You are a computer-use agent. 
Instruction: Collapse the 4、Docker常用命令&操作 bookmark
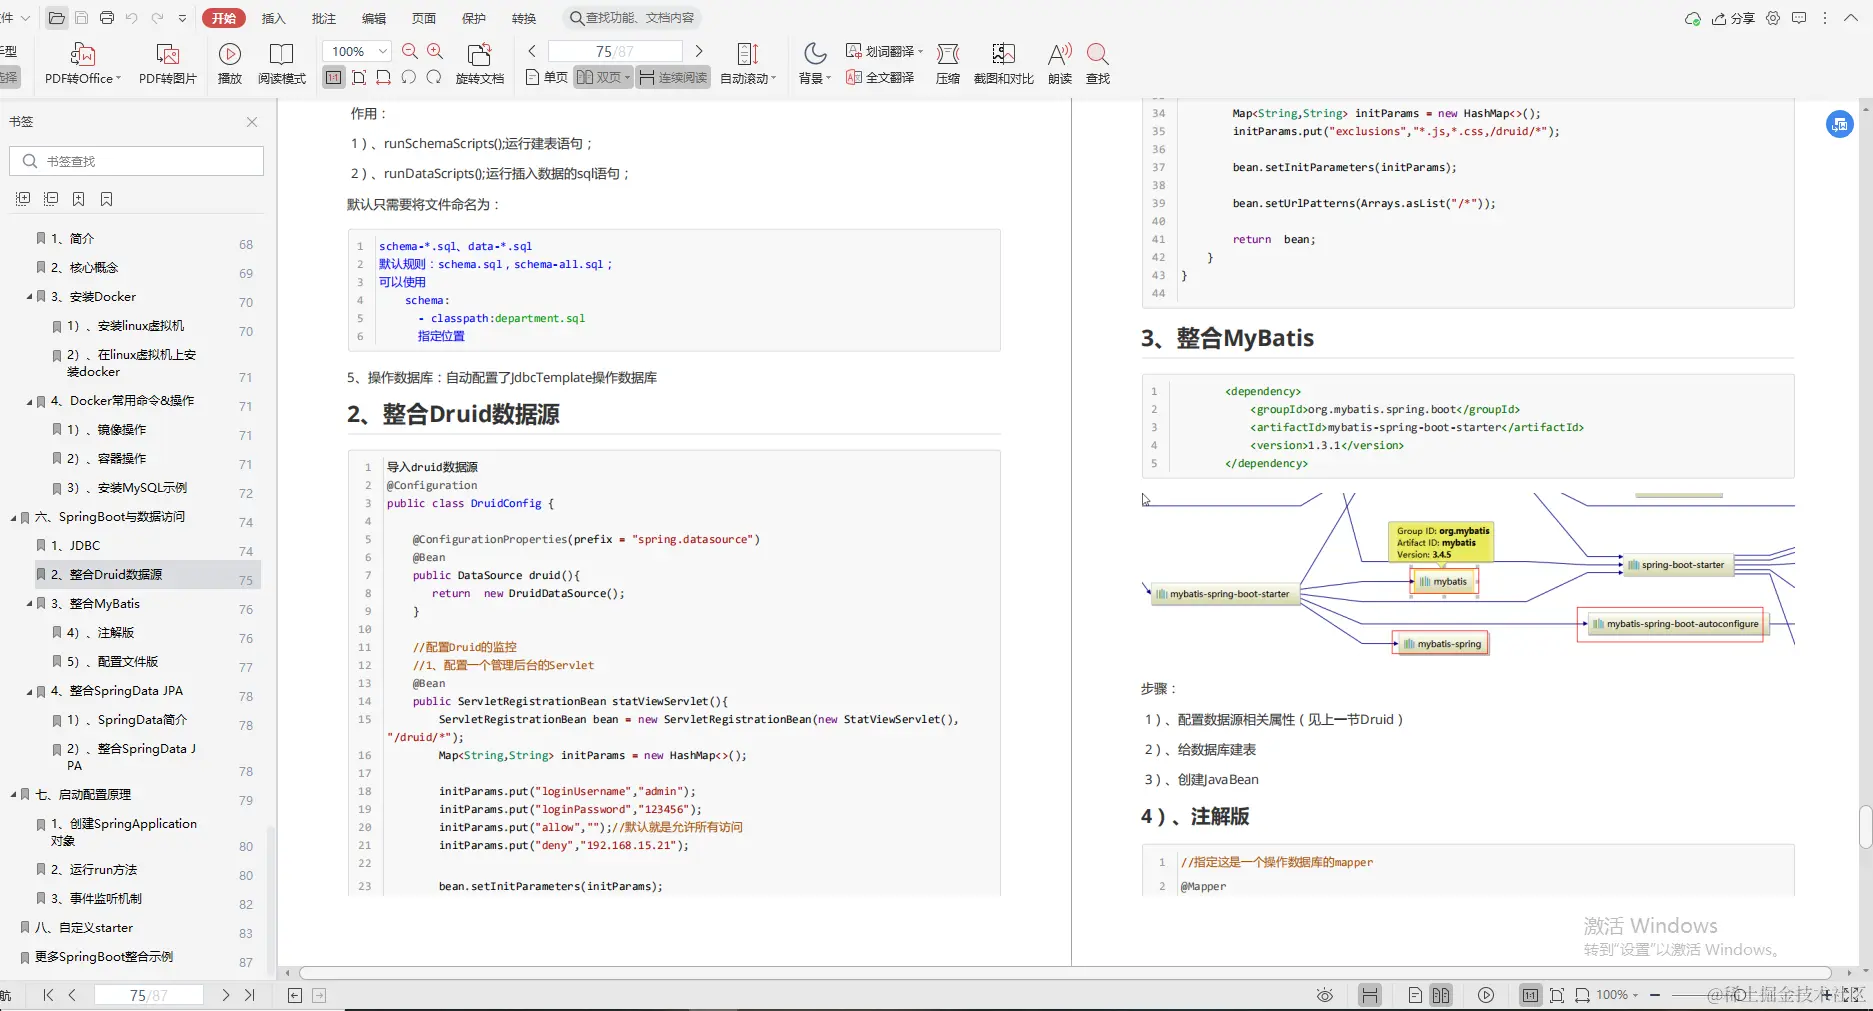(29, 401)
